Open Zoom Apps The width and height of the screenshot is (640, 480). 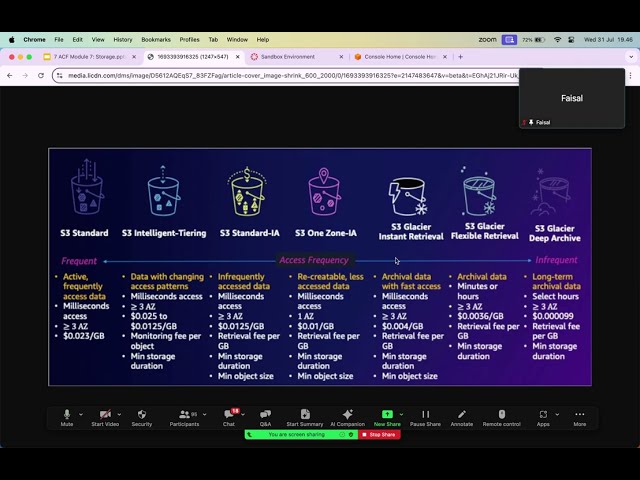point(543,415)
